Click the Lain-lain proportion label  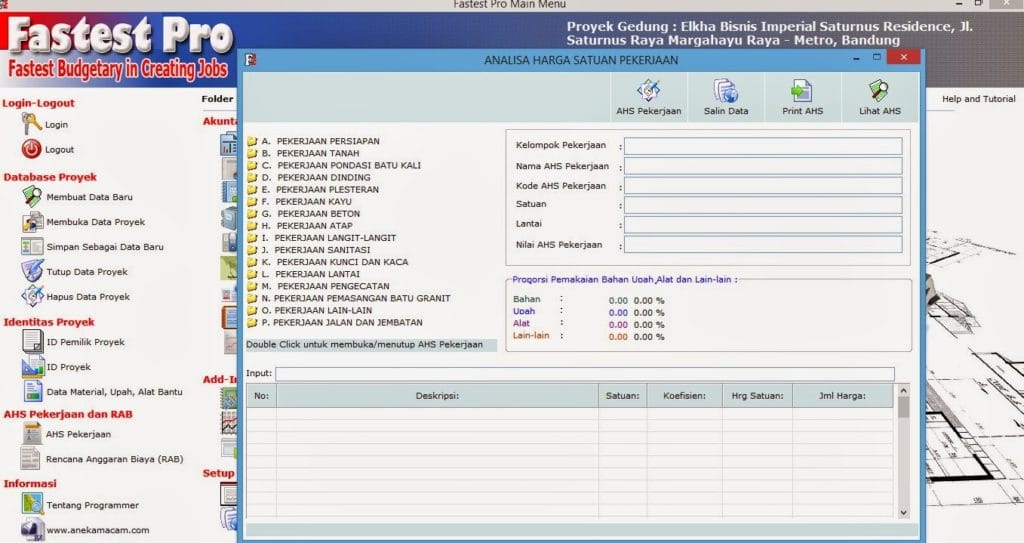[531, 335]
